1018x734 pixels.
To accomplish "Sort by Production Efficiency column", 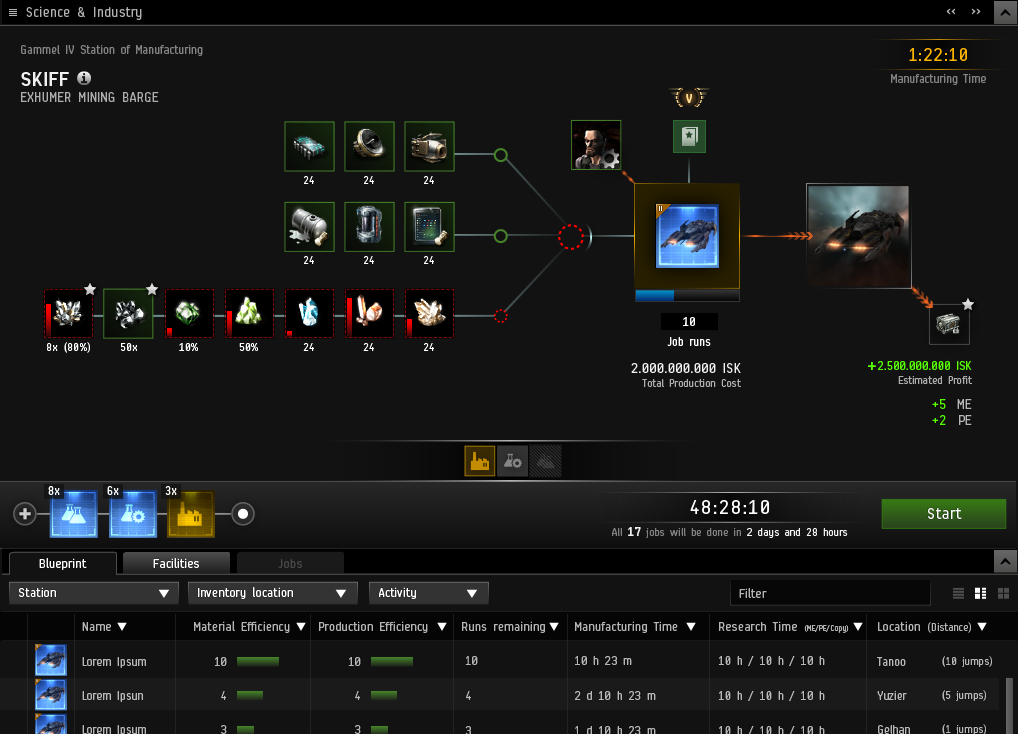I will 382,627.
